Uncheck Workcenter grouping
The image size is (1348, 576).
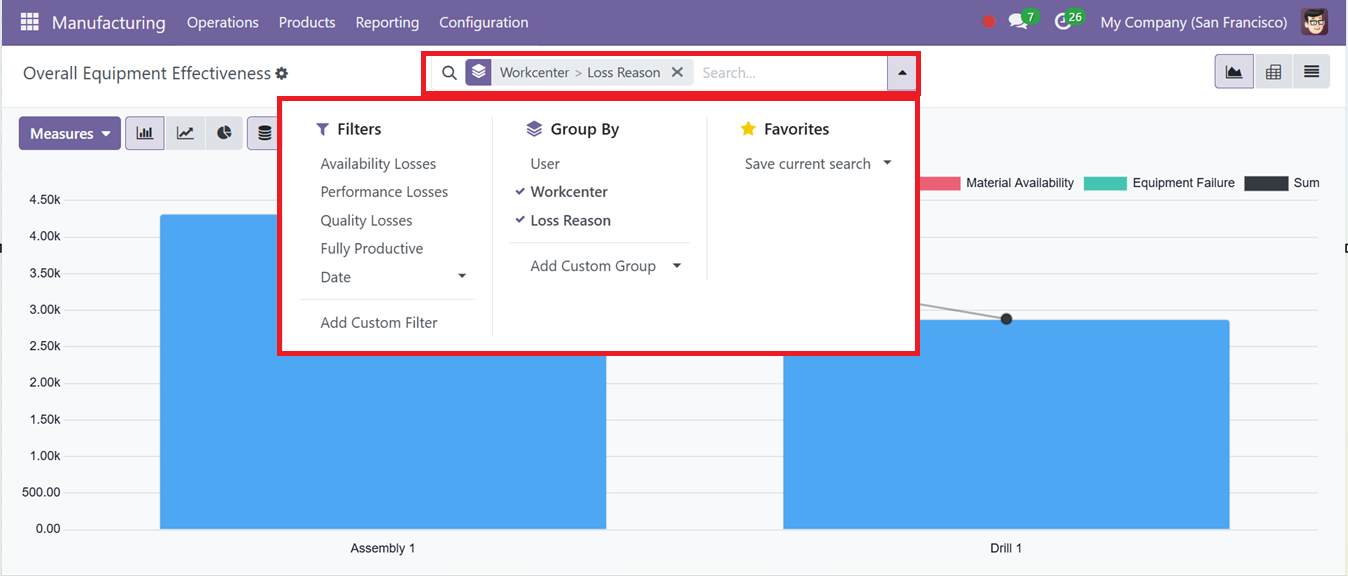pos(569,192)
